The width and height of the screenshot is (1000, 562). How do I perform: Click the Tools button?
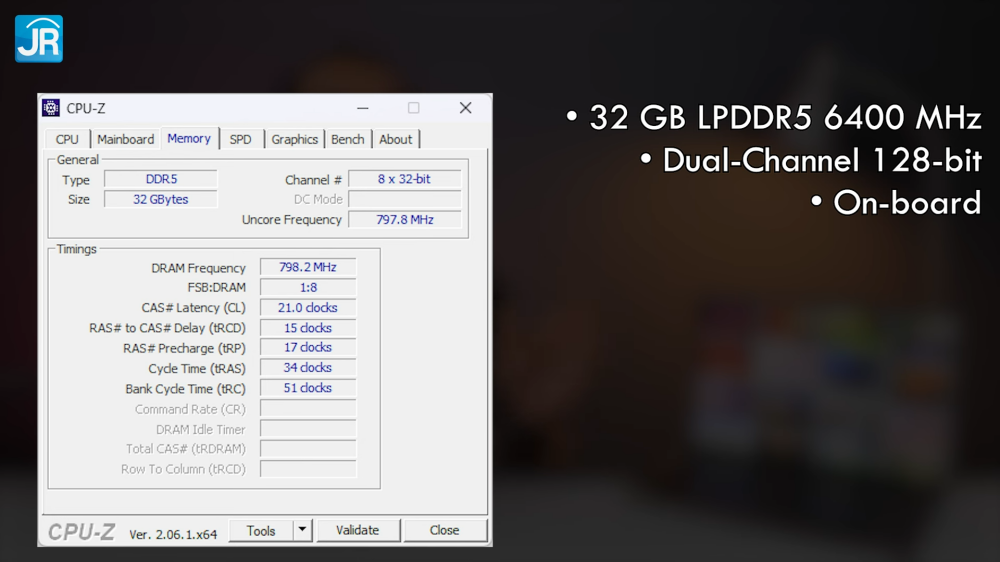pos(261,531)
